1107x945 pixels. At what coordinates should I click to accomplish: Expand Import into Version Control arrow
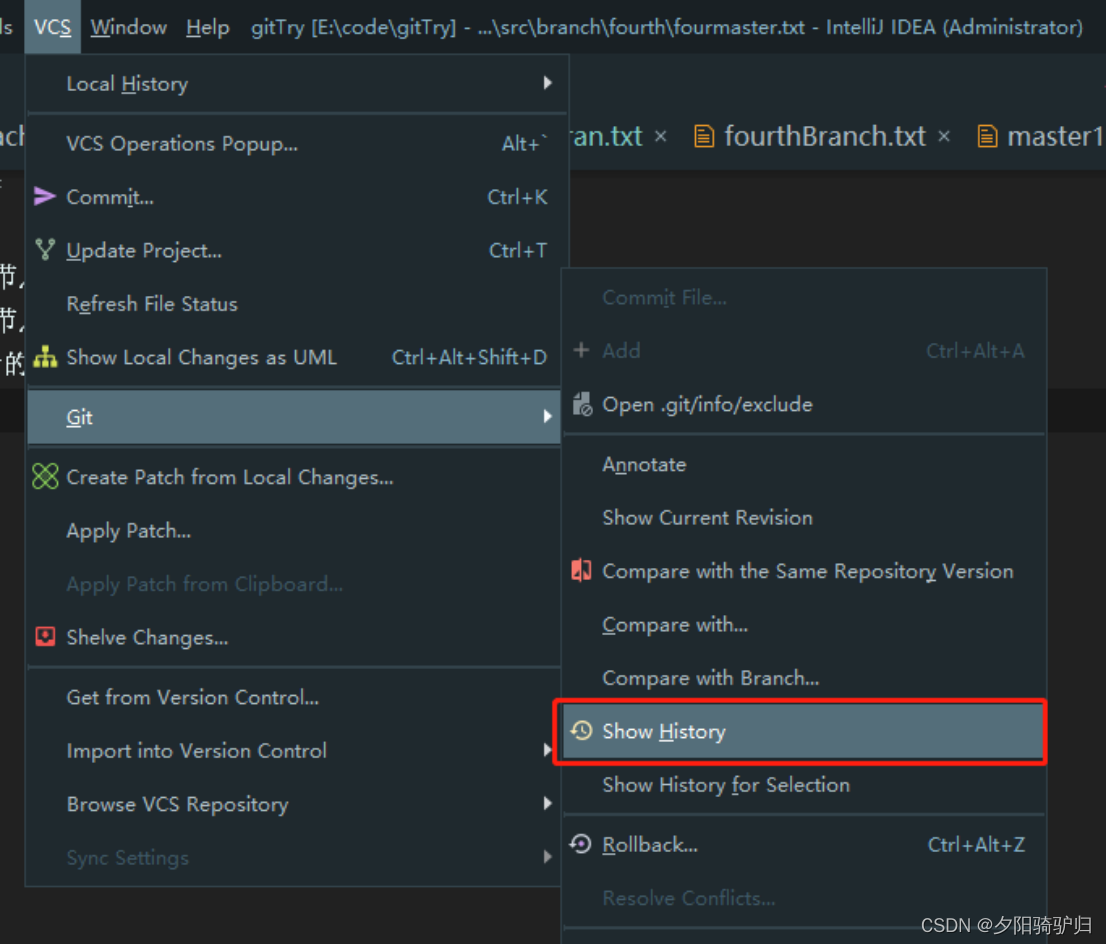click(548, 750)
